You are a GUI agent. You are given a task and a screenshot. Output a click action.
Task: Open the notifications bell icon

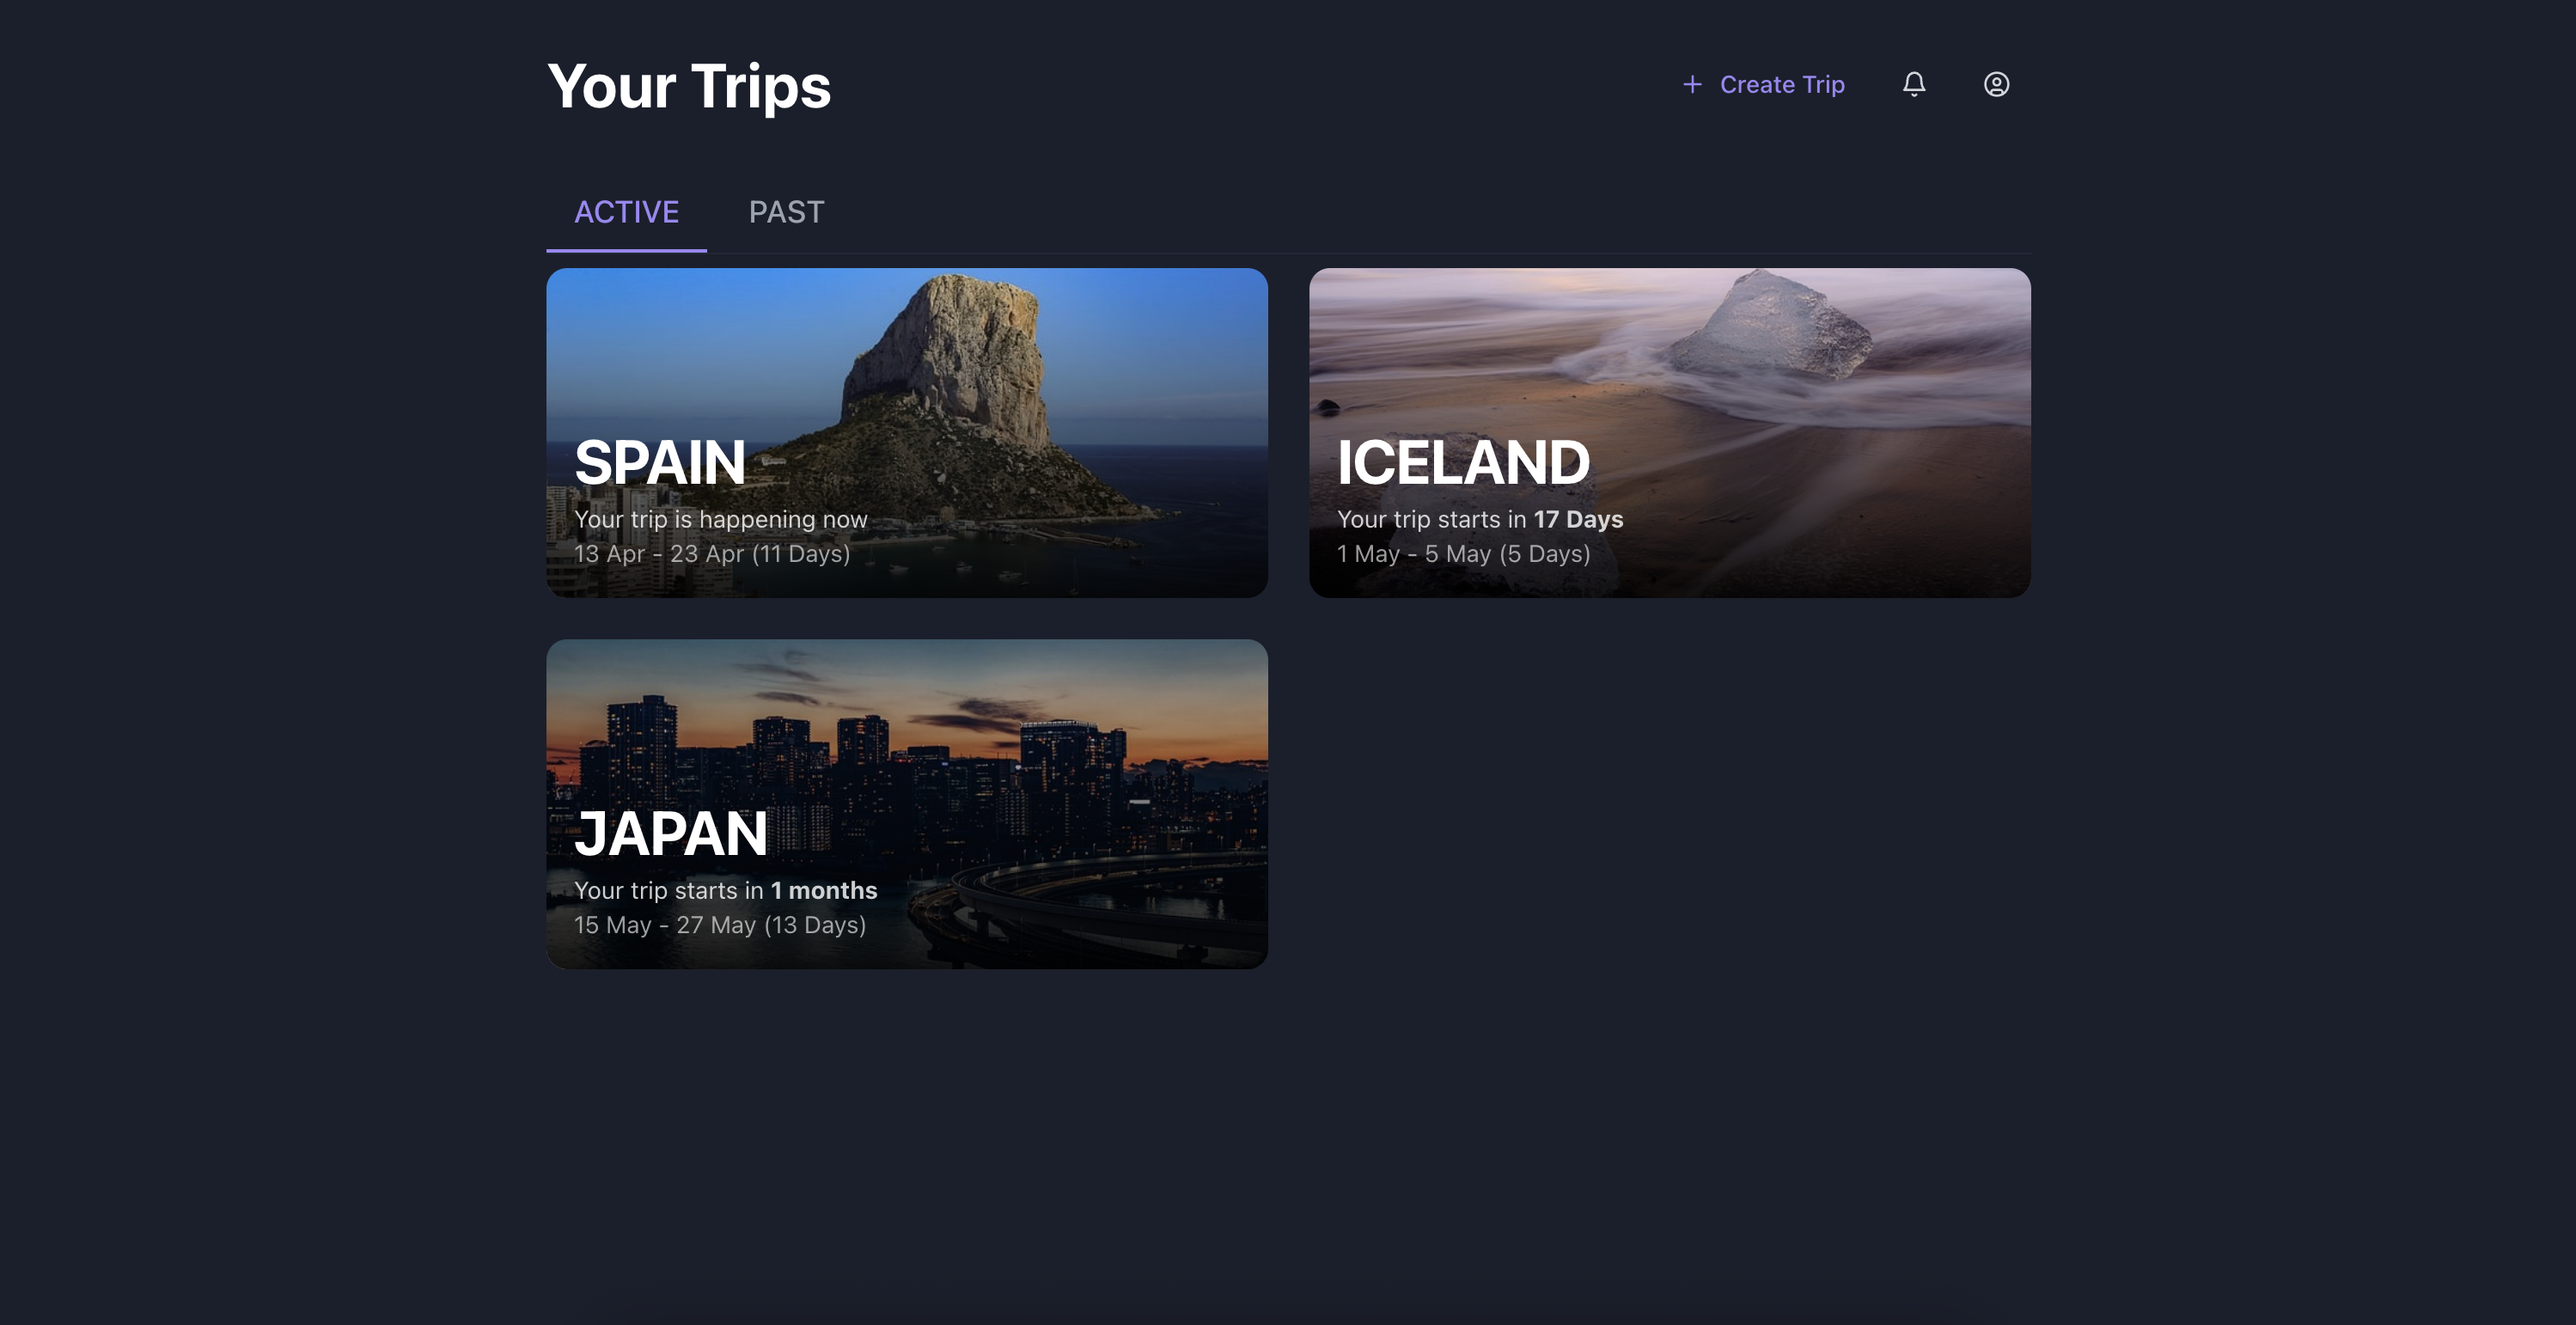coord(1913,84)
